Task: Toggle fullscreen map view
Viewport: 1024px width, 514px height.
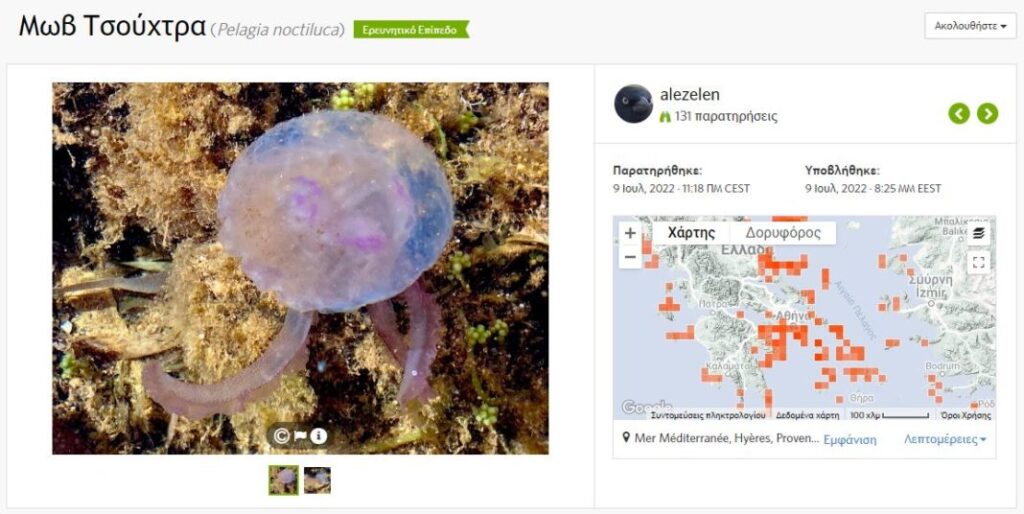Action: (x=978, y=263)
